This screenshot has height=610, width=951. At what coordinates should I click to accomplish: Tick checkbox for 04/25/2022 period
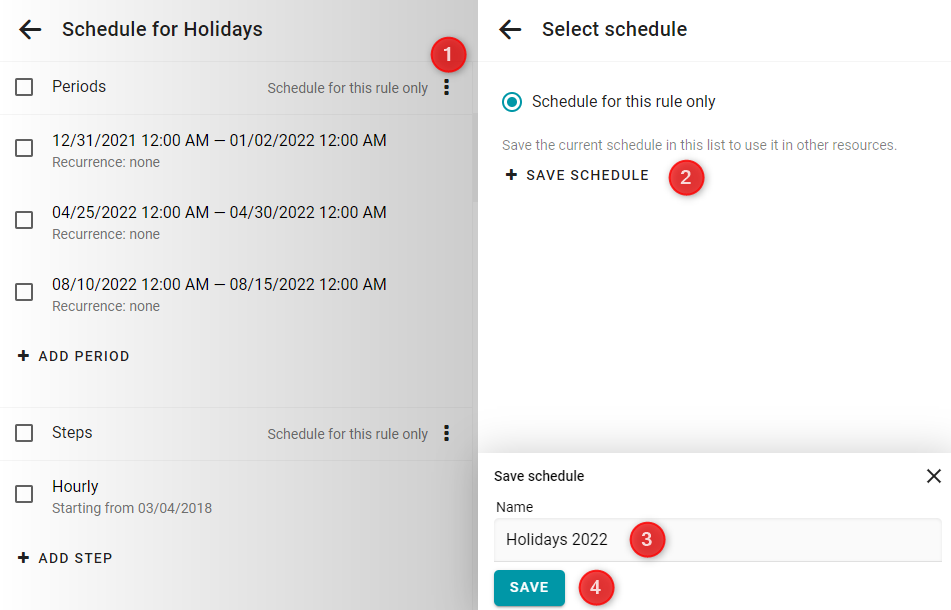click(x=24, y=220)
